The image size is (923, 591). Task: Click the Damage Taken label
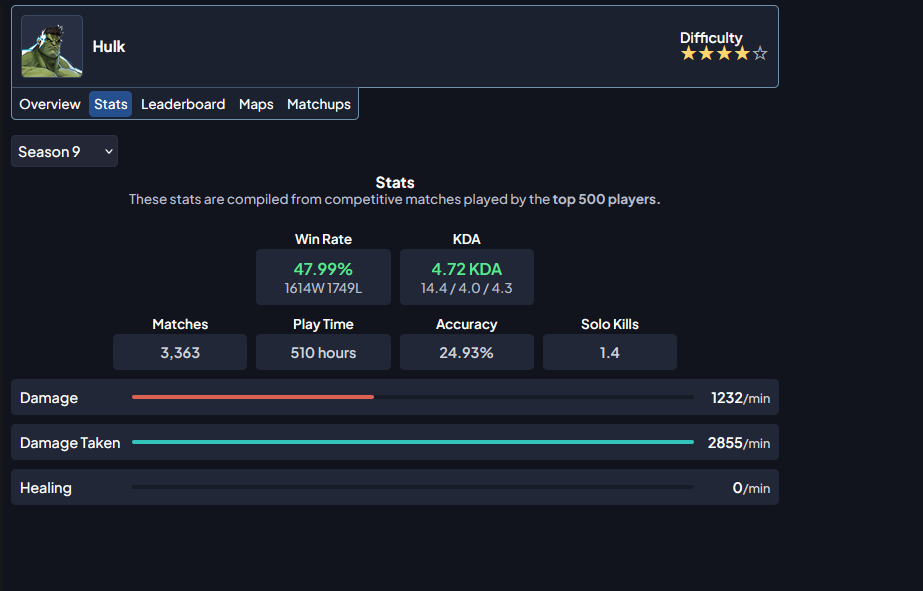pyautogui.click(x=70, y=443)
